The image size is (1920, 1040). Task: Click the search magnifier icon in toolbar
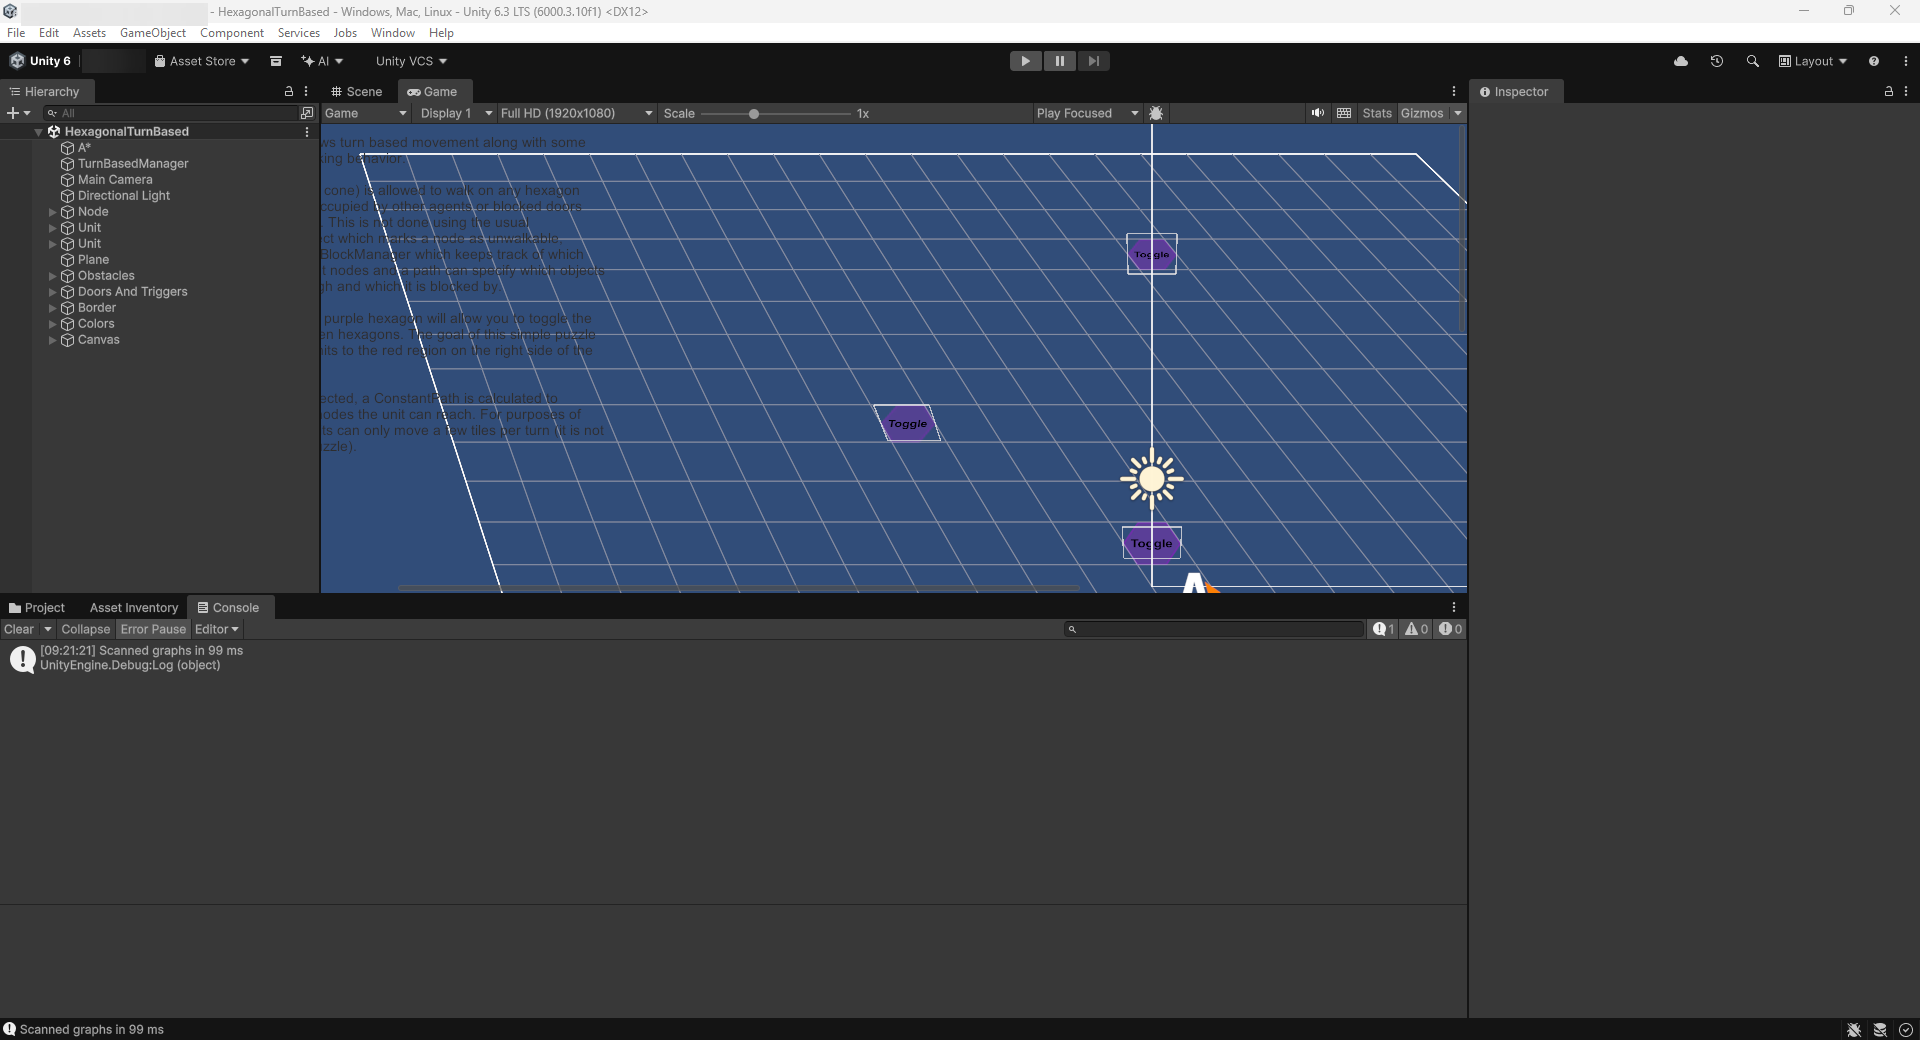1752,61
